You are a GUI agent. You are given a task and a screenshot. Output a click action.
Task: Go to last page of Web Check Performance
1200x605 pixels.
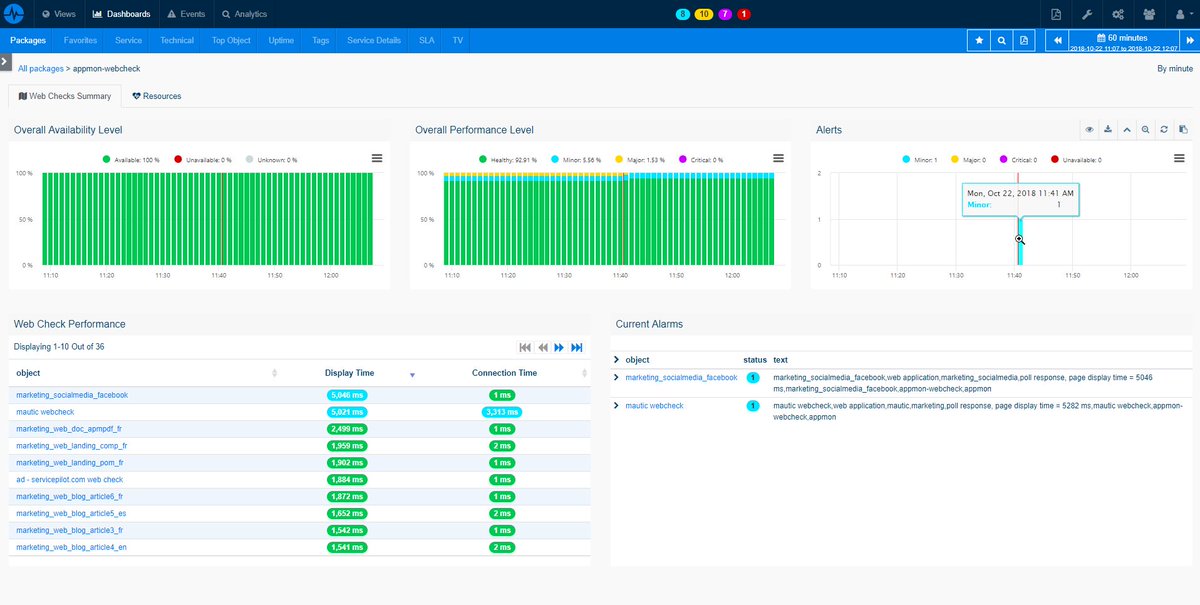coord(577,347)
